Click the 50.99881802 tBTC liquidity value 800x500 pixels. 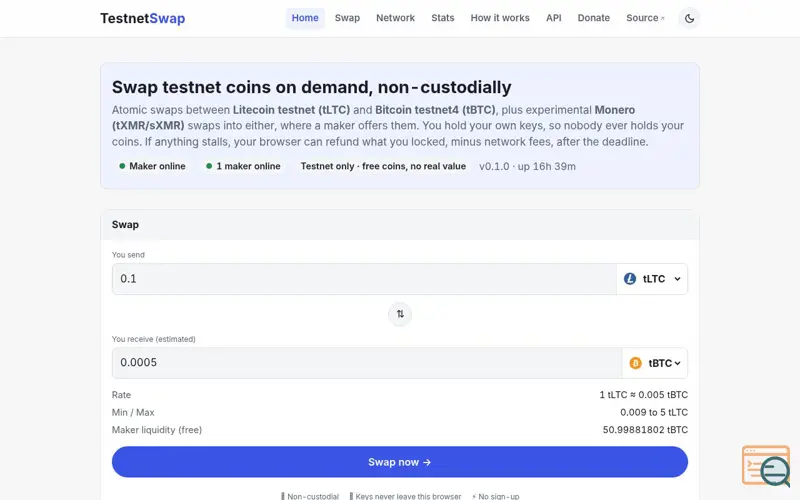pyautogui.click(x=645, y=430)
